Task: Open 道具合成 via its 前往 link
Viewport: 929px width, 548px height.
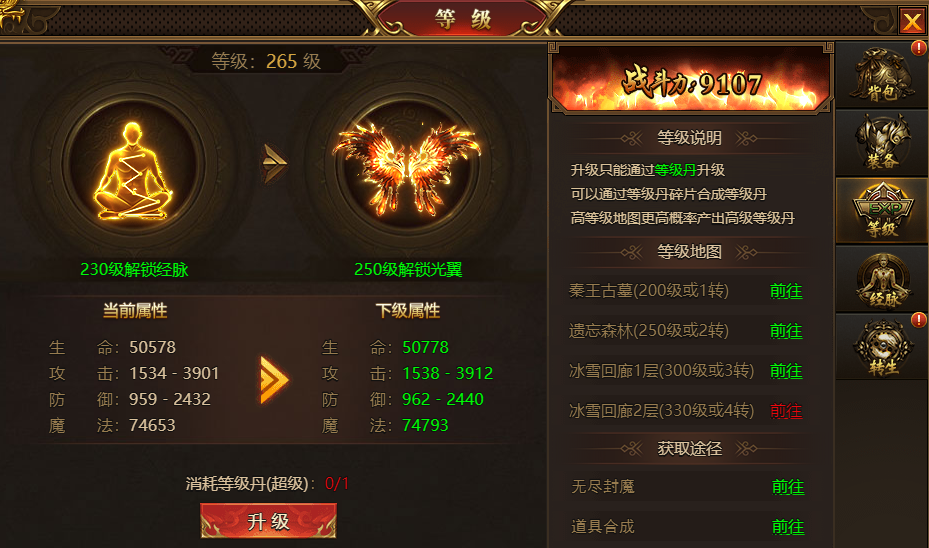Action: (788, 527)
